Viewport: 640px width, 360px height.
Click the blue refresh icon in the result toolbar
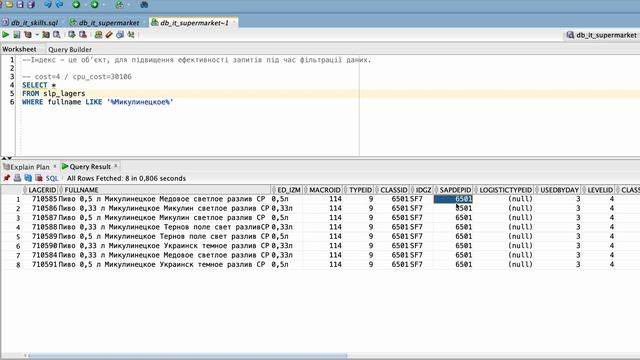pyautogui.click(x=28, y=178)
